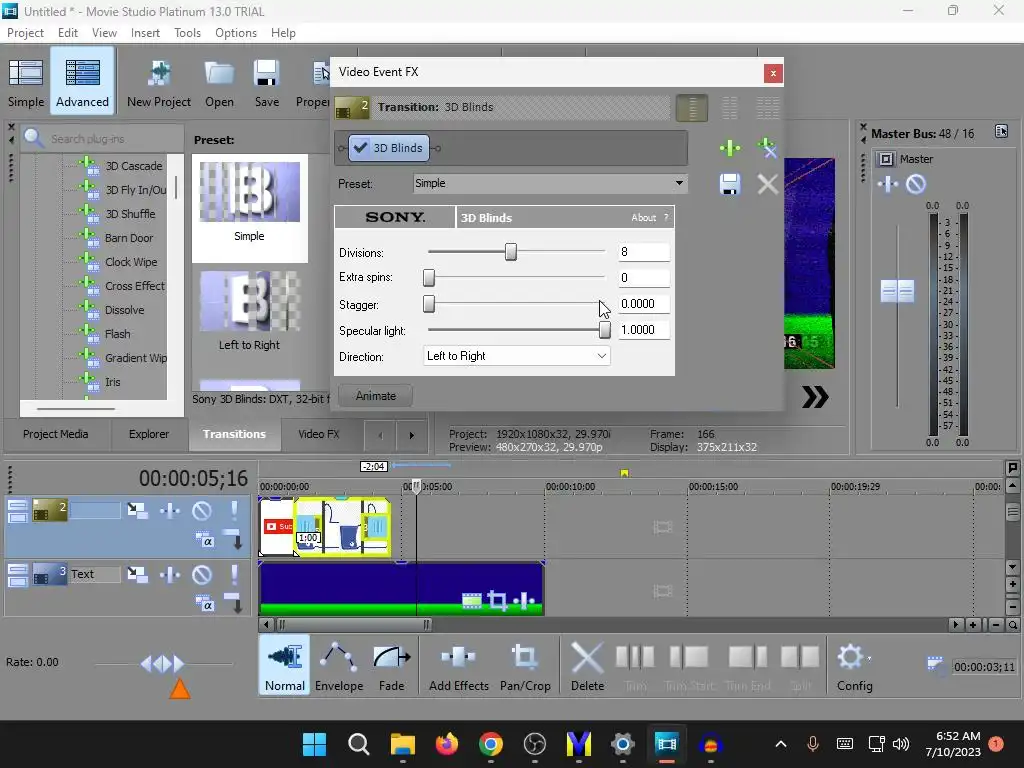Add a plug-in chain using green plus icon
1024x768 pixels.
pos(729,148)
